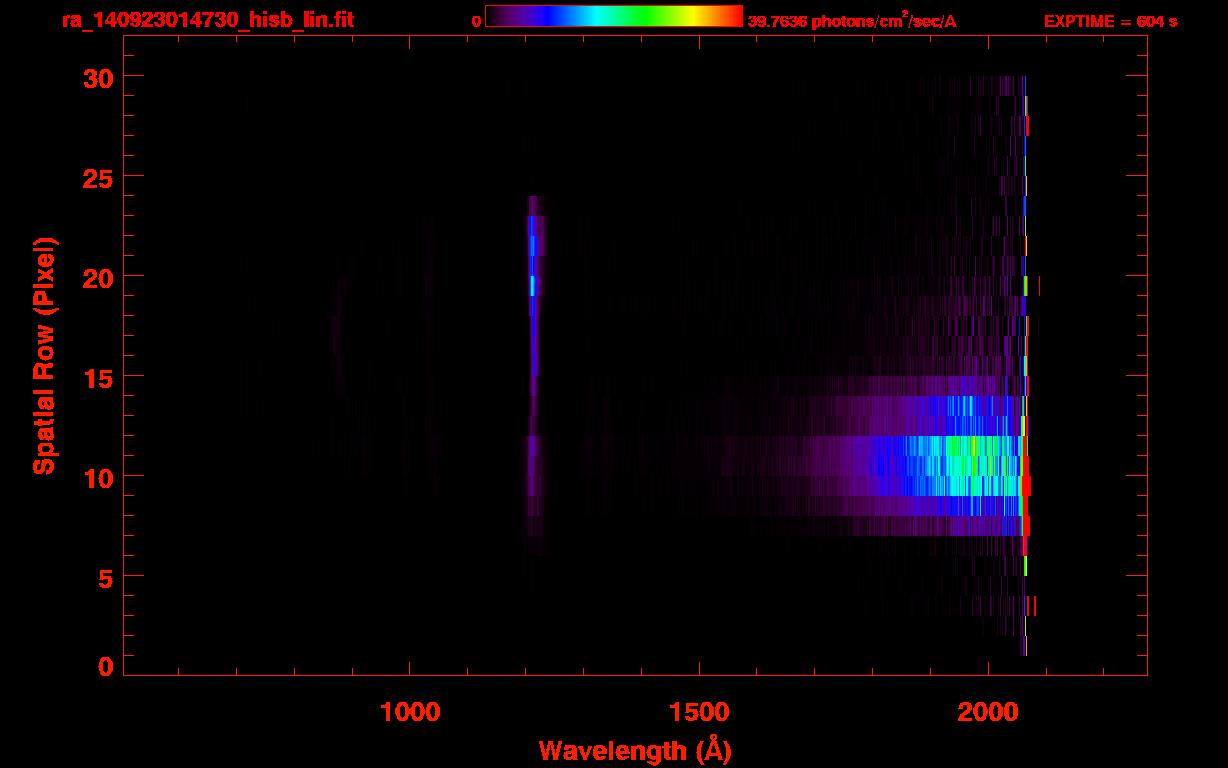
Task: Click the red saturated edge at row 10
Action: 1026,486
